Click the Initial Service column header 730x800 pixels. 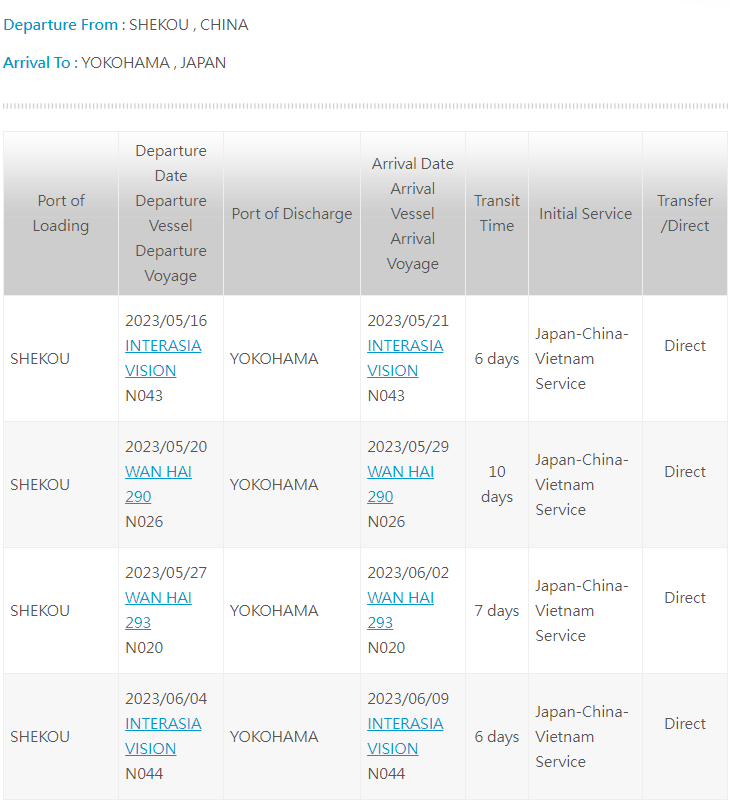[585, 214]
